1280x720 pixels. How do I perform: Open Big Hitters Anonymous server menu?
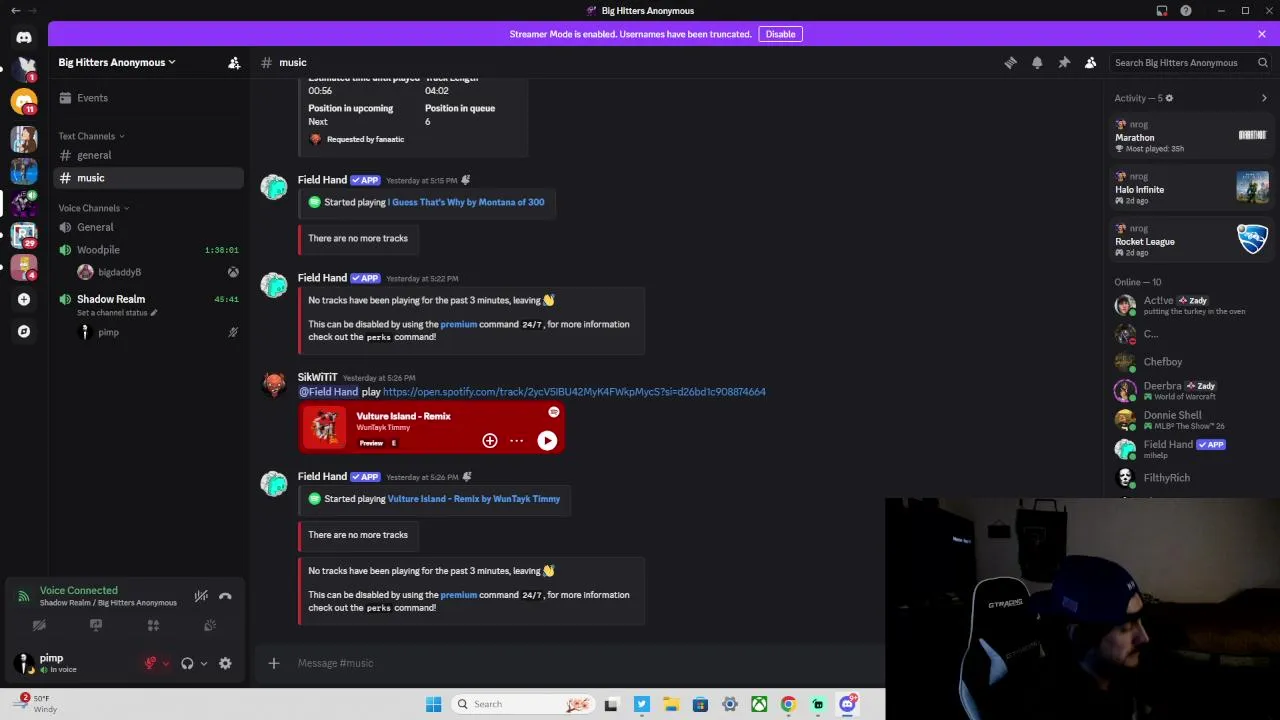(x=116, y=62)
